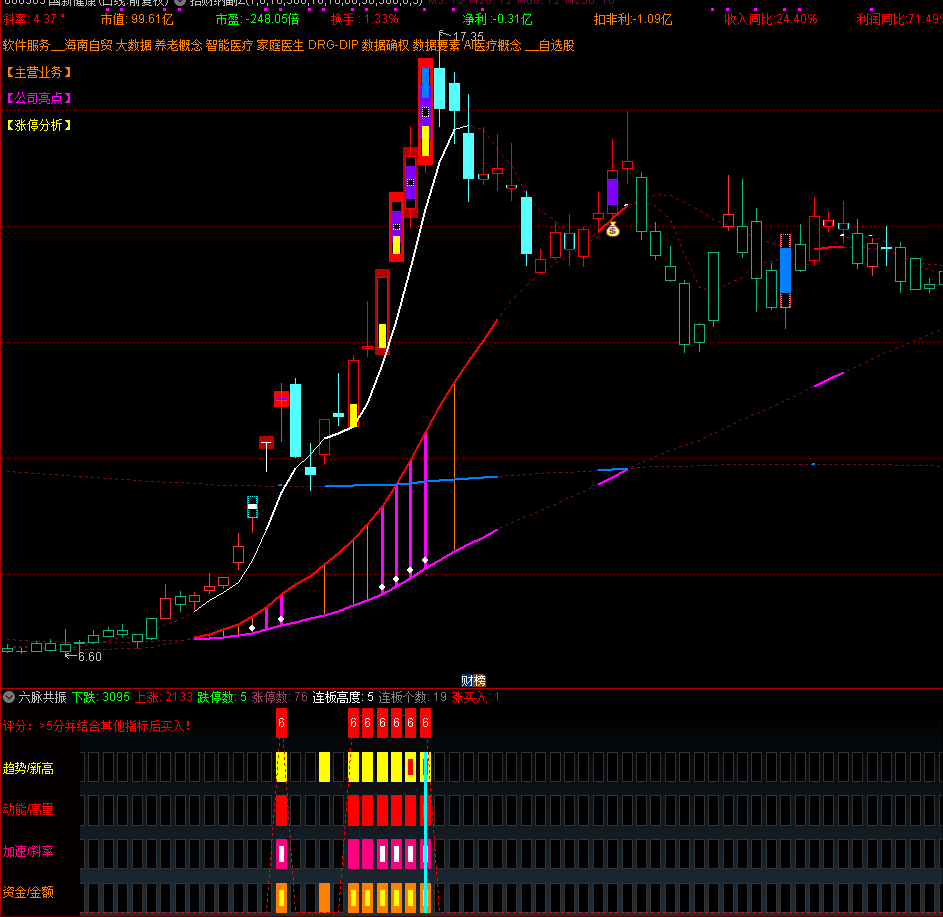Viewport: 943px width, 917px height.
Task: Click the 数据确权 concept tag
Action: coord(385,46)
